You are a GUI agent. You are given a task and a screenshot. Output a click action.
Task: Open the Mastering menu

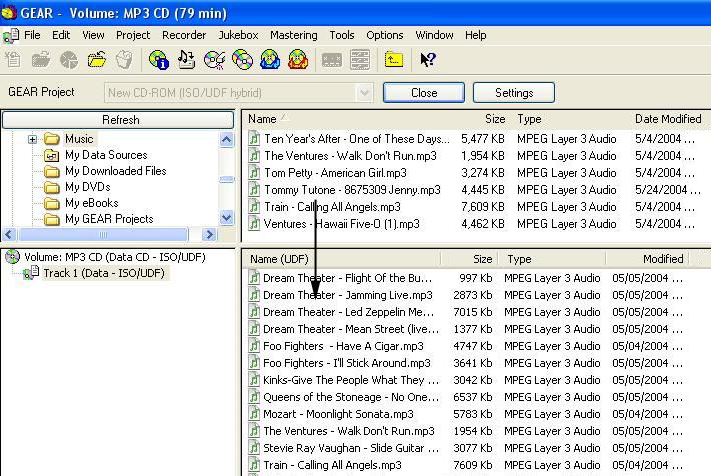(293, 35)
